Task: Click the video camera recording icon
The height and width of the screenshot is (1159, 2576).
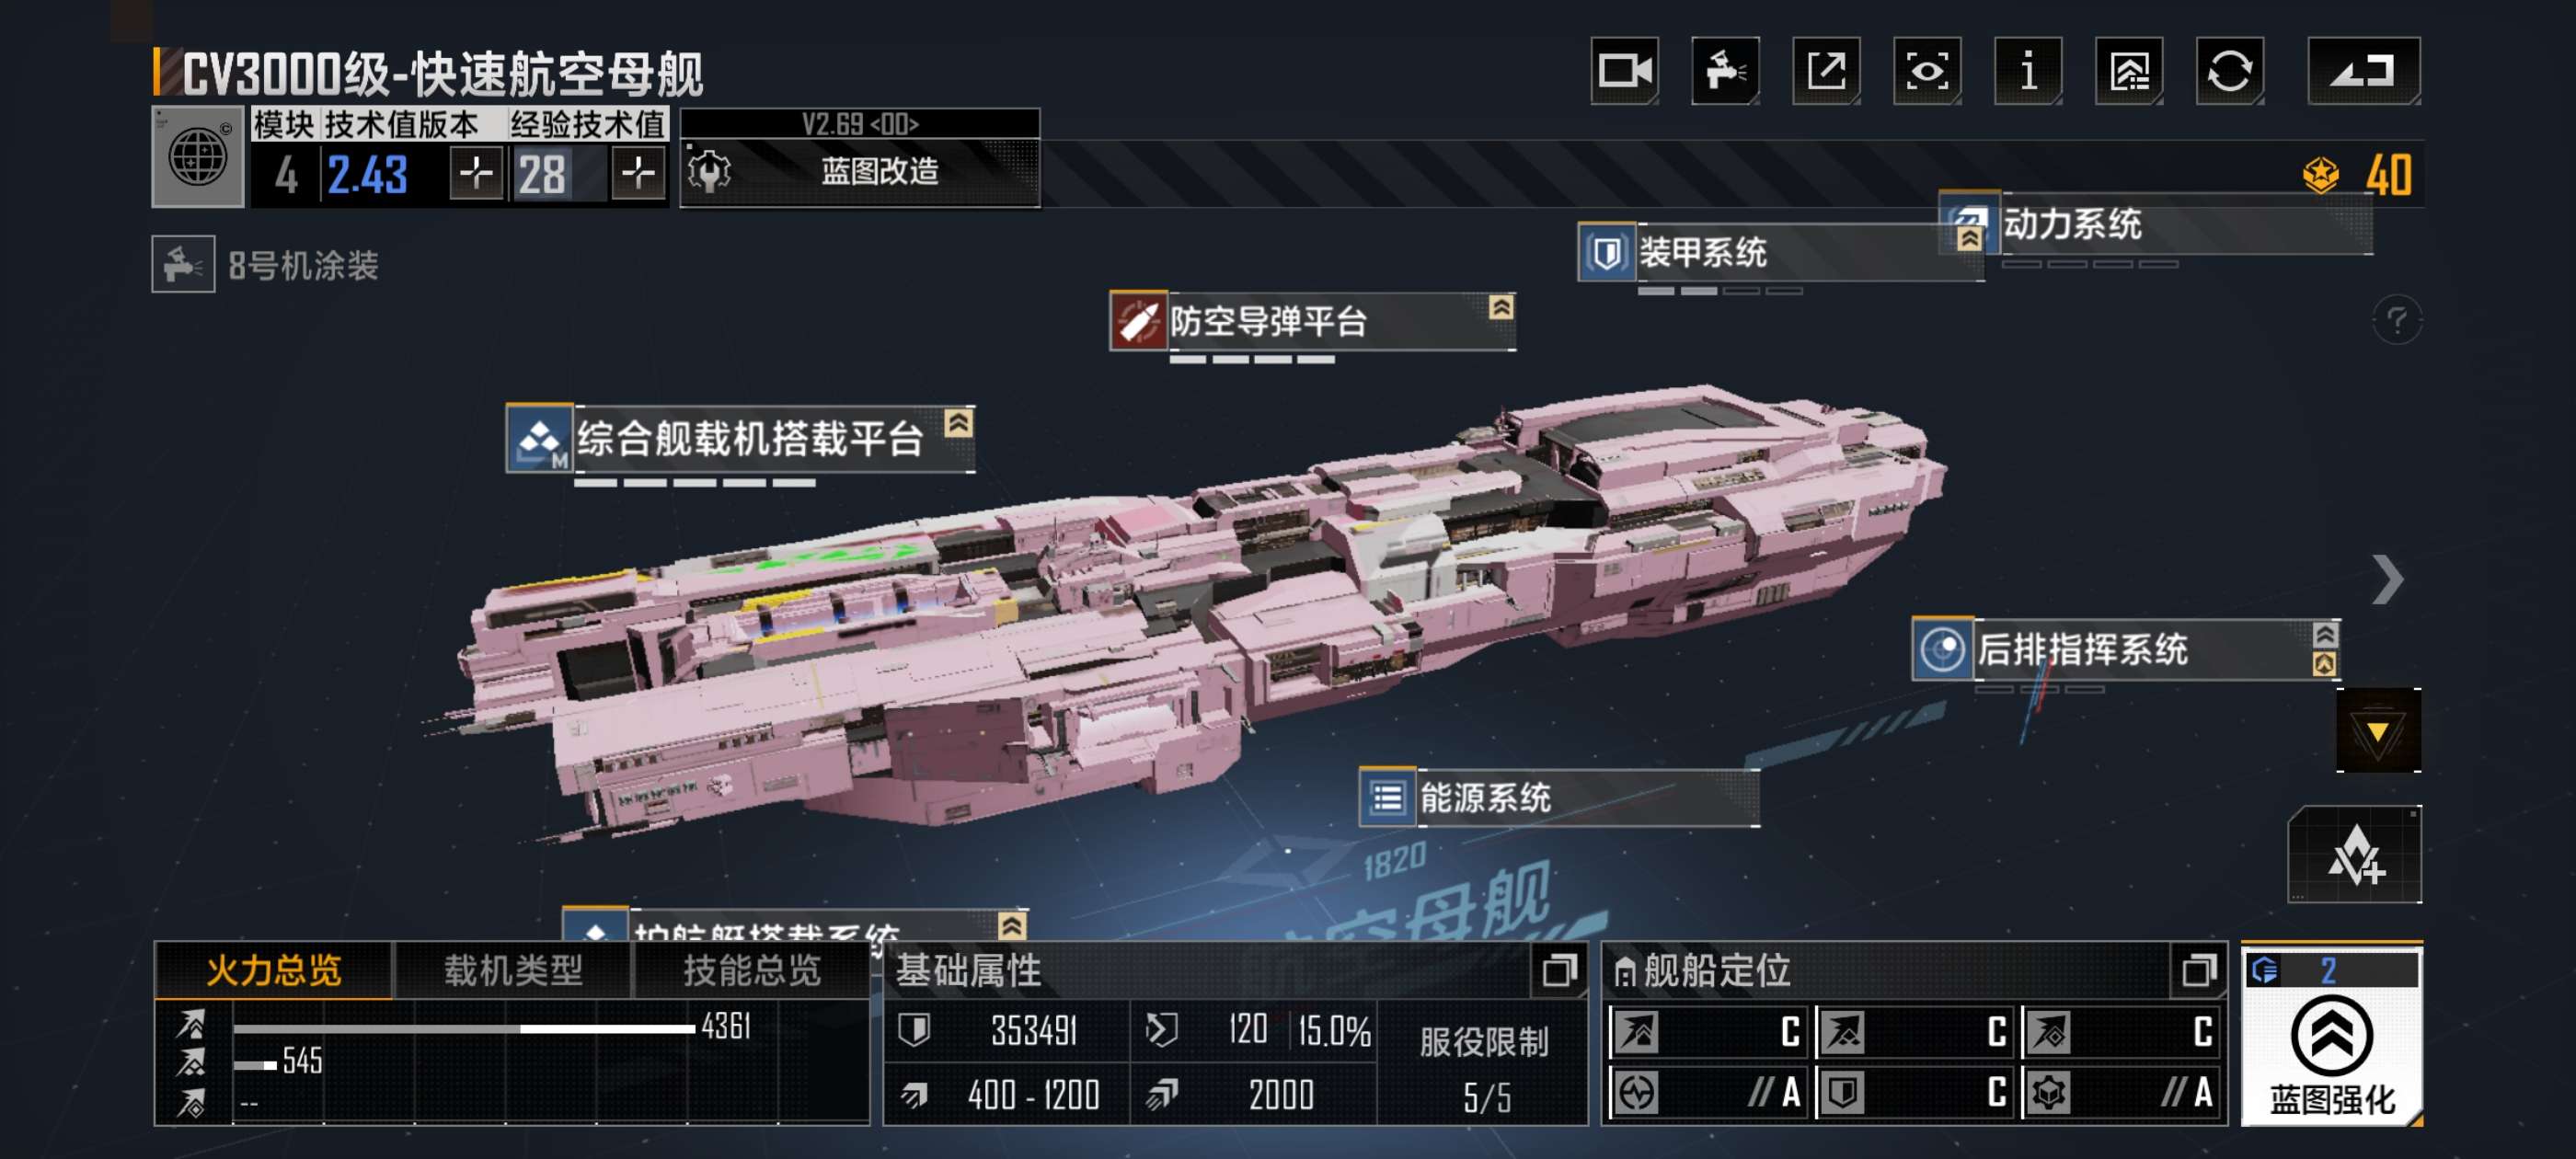Action: pyautogui.click(x=1625, y=71)
